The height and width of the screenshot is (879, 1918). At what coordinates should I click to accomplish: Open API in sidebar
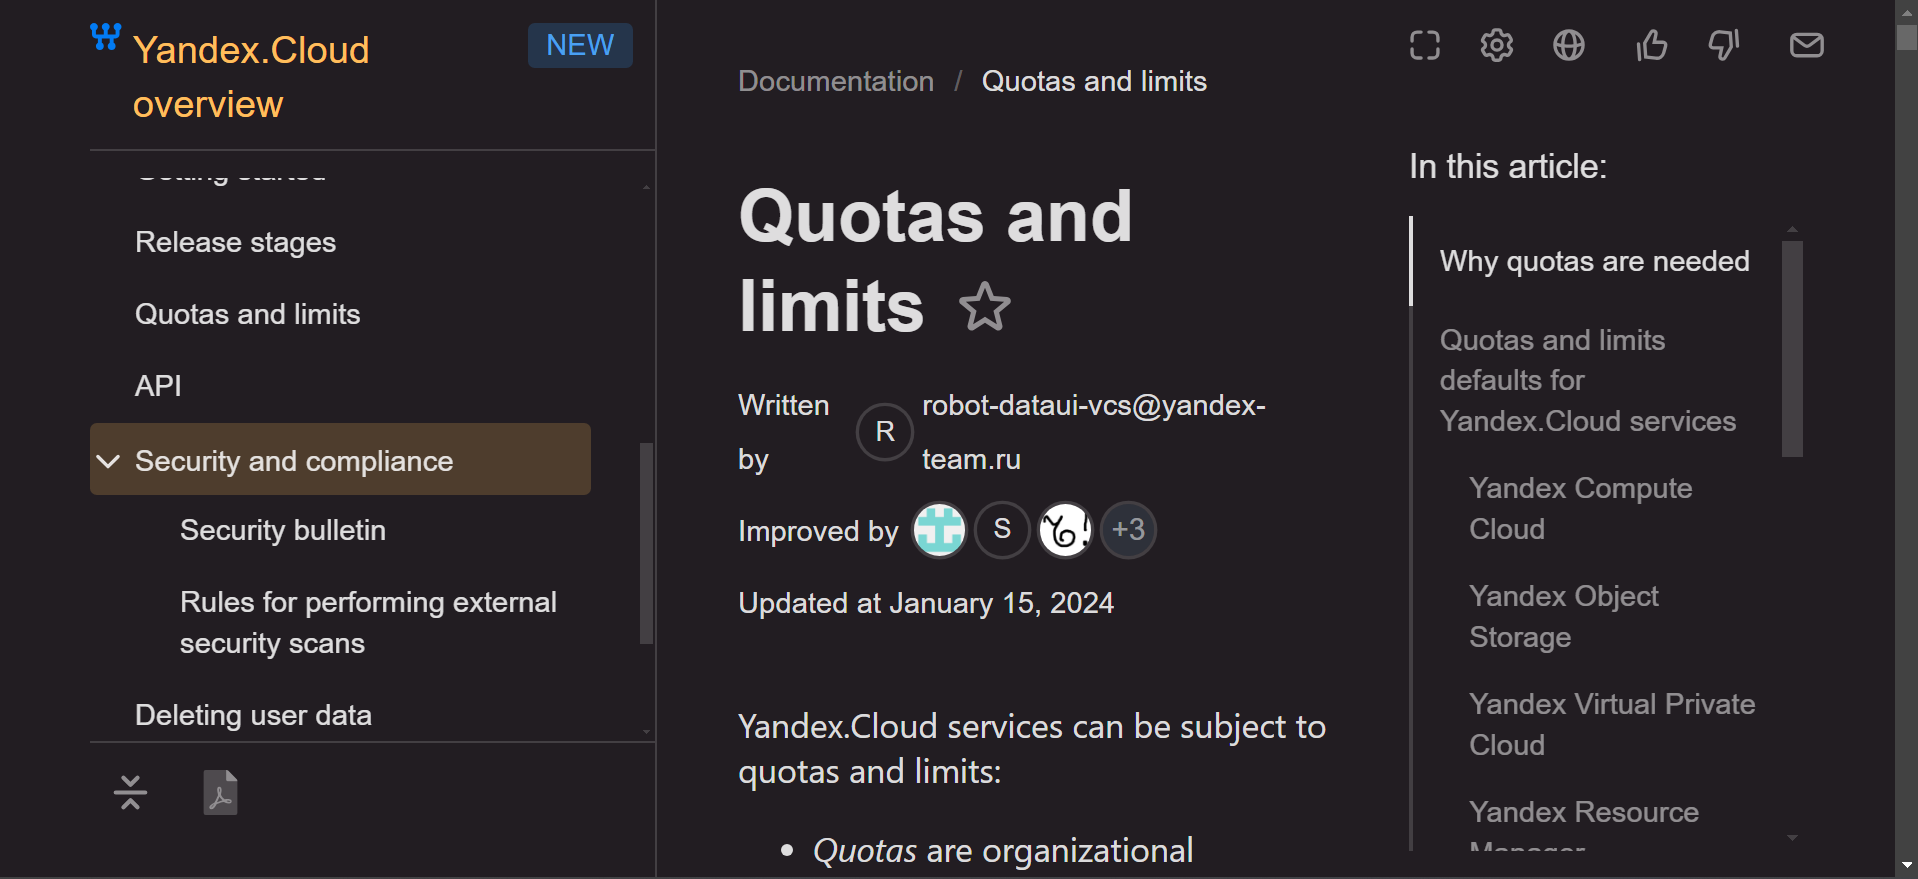click(158, 386)
